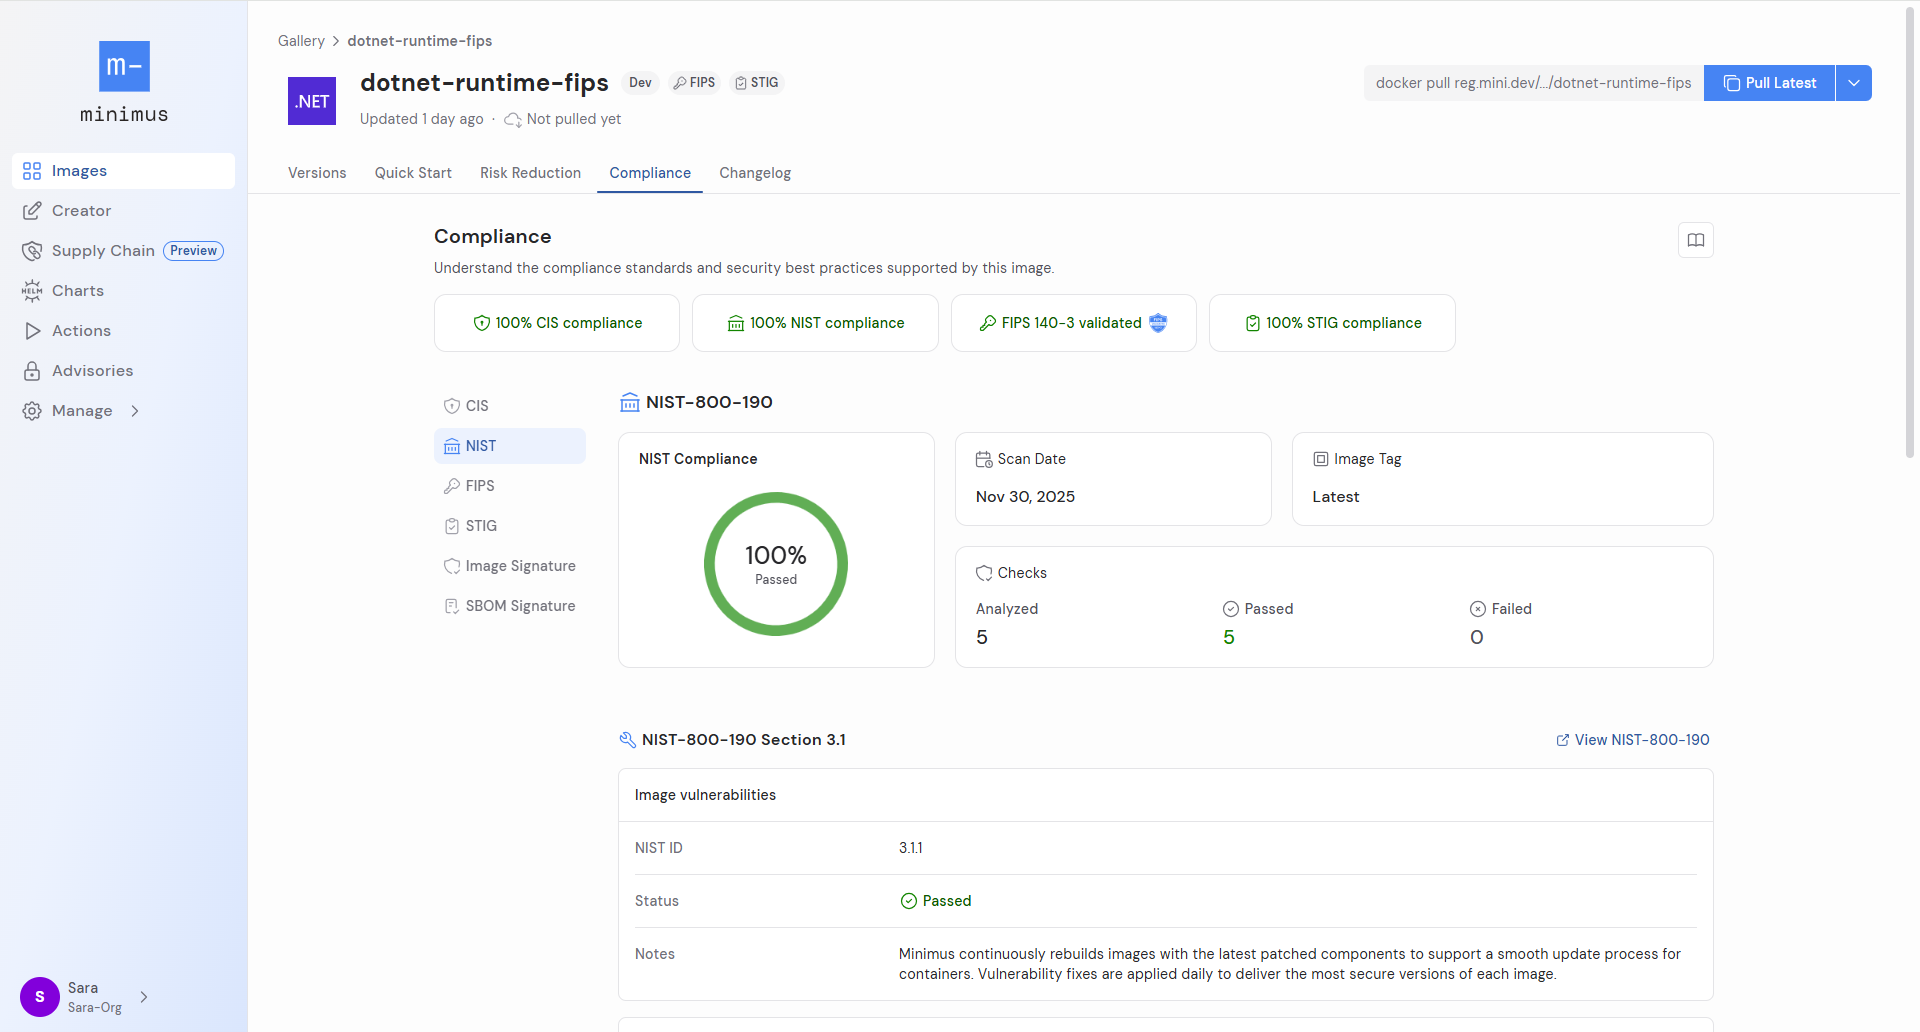Click the FIPS badge next to image title
Screen dimensions: 1920x1032
[693, 82]
